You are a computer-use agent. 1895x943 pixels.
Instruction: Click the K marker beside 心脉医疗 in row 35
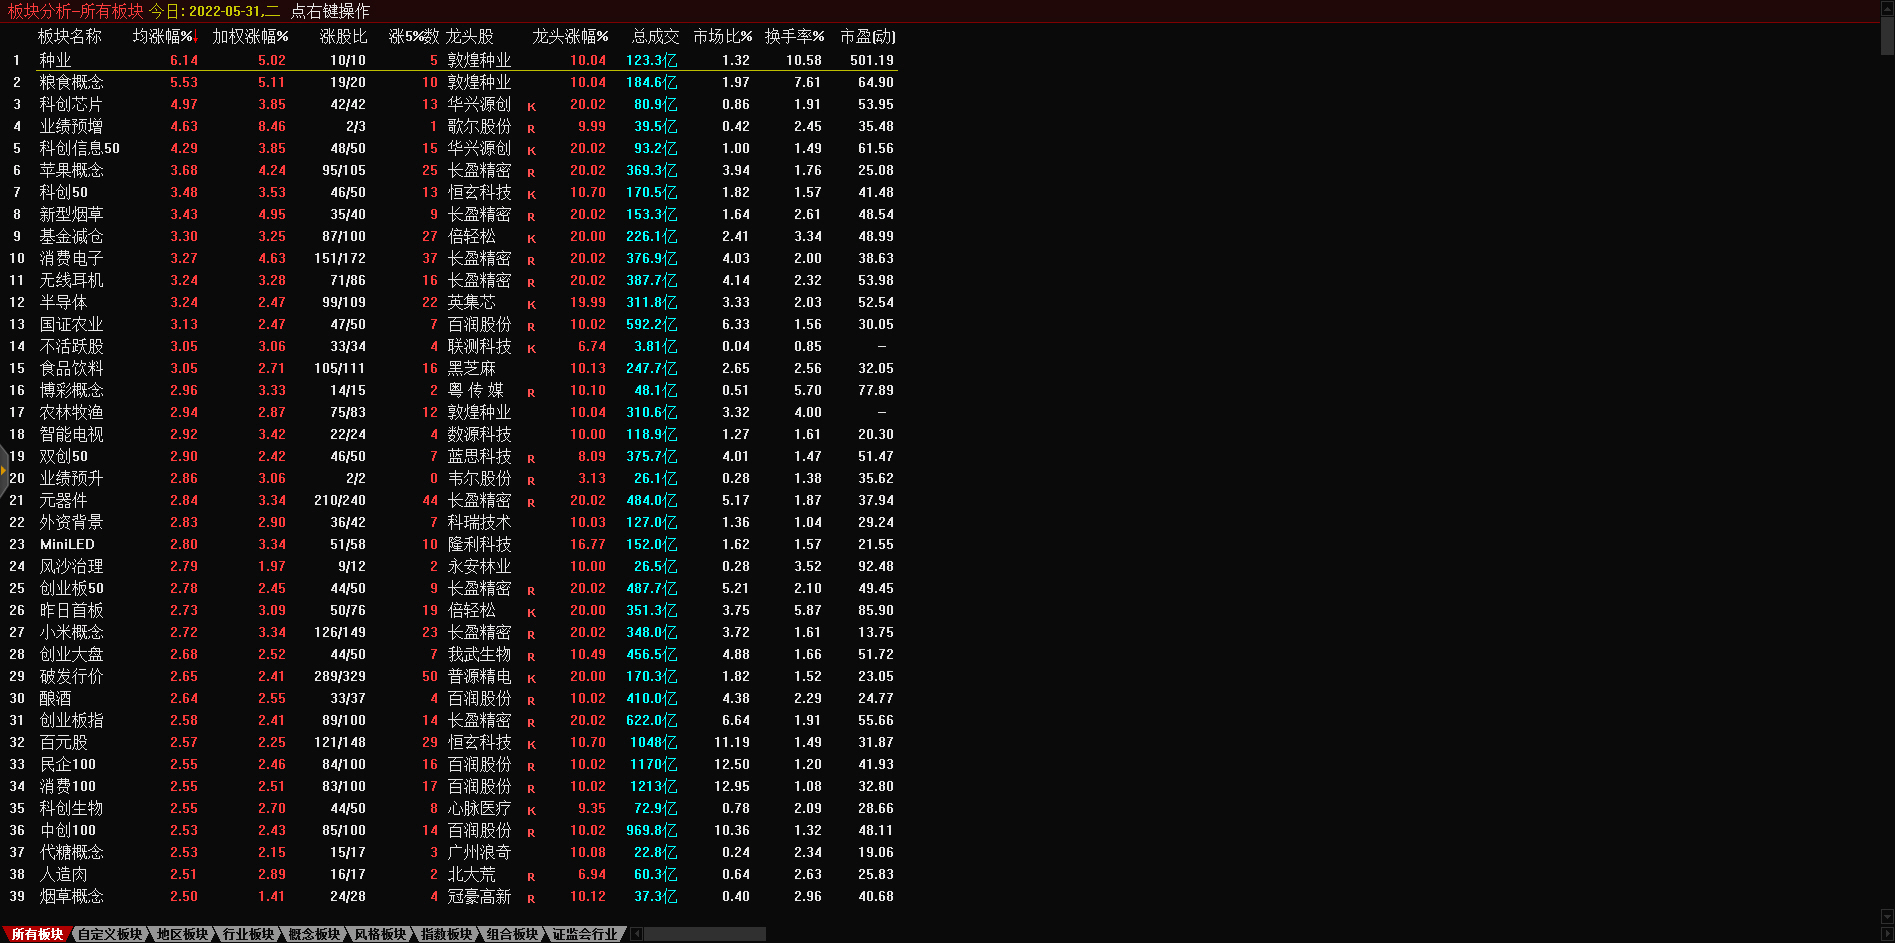point(531,810)
